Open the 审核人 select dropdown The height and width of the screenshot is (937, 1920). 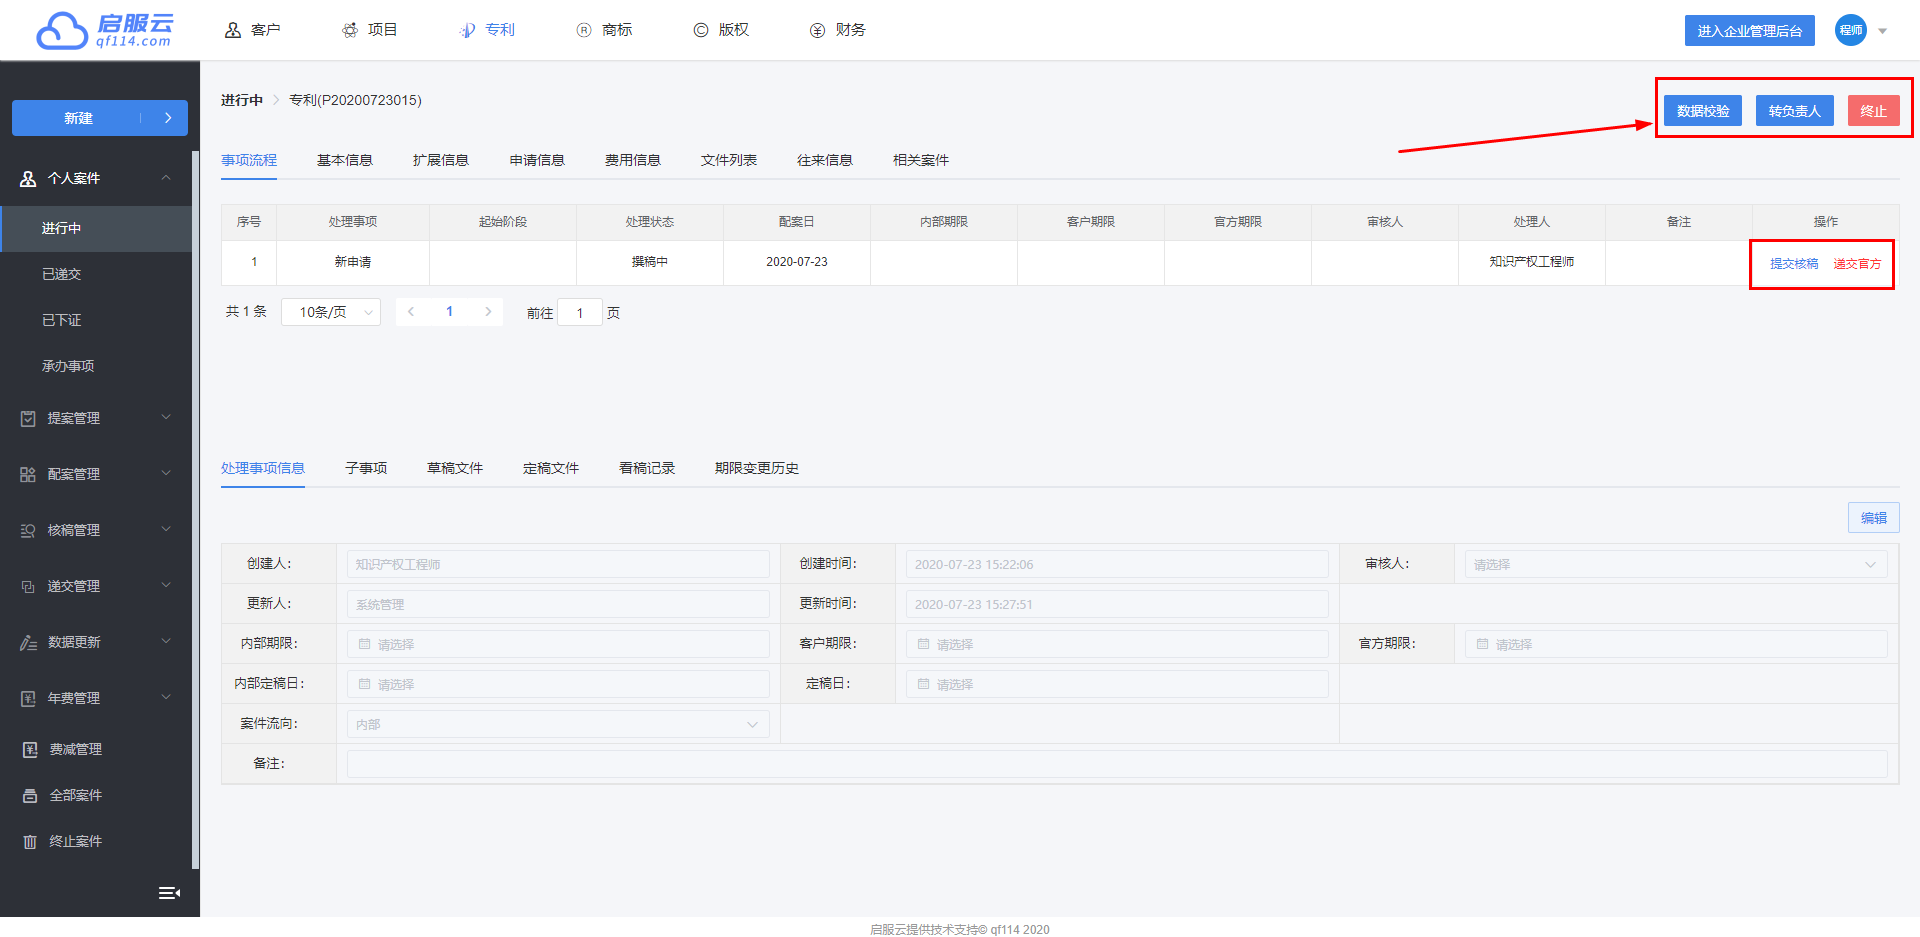click(x=1676, y=564)
